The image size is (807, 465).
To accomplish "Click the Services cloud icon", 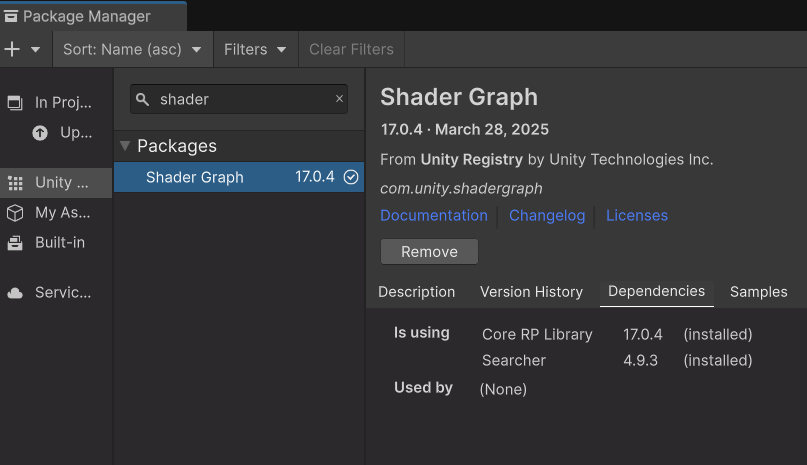I will tap(15, 293).
